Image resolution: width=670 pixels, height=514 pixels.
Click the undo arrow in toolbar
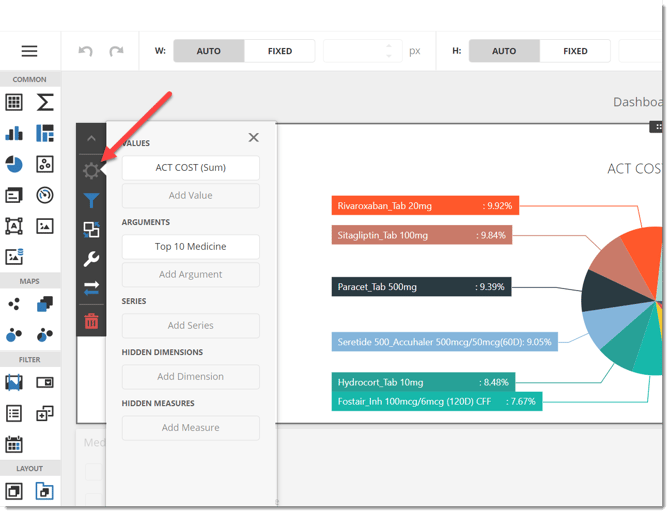[86, 51]
